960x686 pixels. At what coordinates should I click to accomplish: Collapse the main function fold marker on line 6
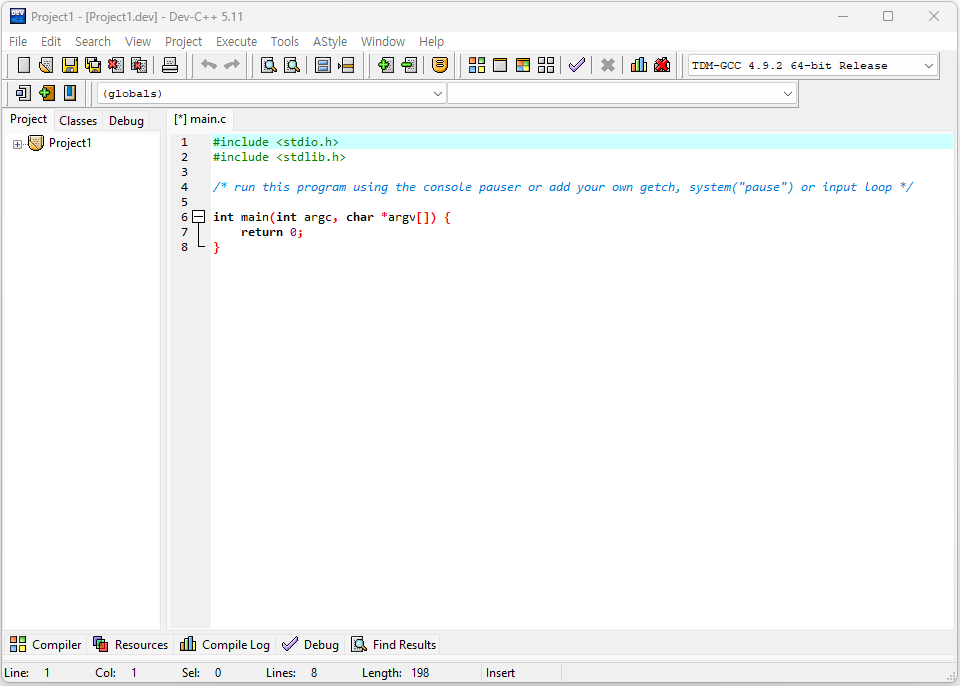pos(198,216)
